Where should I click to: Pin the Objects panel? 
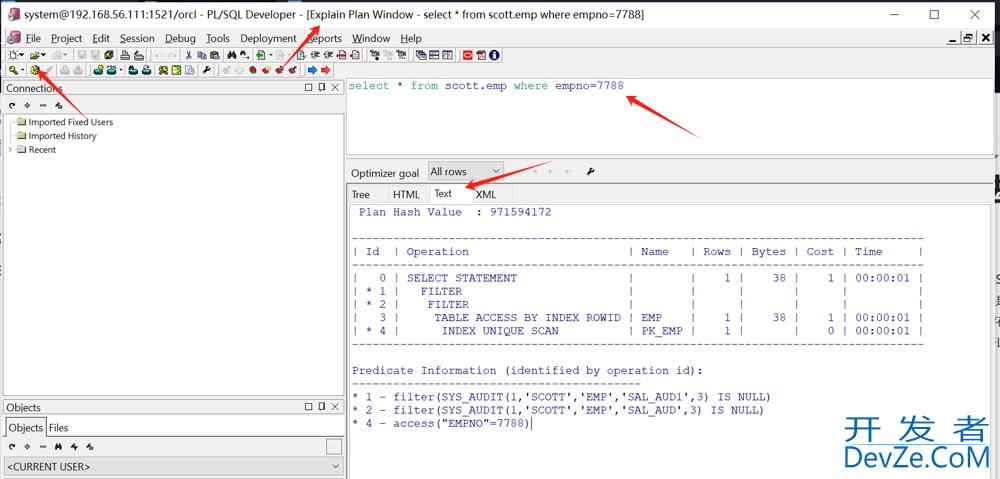(322, 407)
